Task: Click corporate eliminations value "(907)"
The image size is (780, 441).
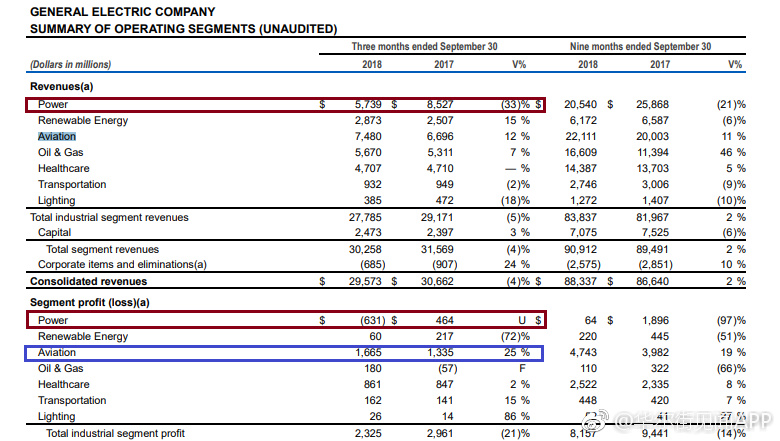Action: click(445, 264)
